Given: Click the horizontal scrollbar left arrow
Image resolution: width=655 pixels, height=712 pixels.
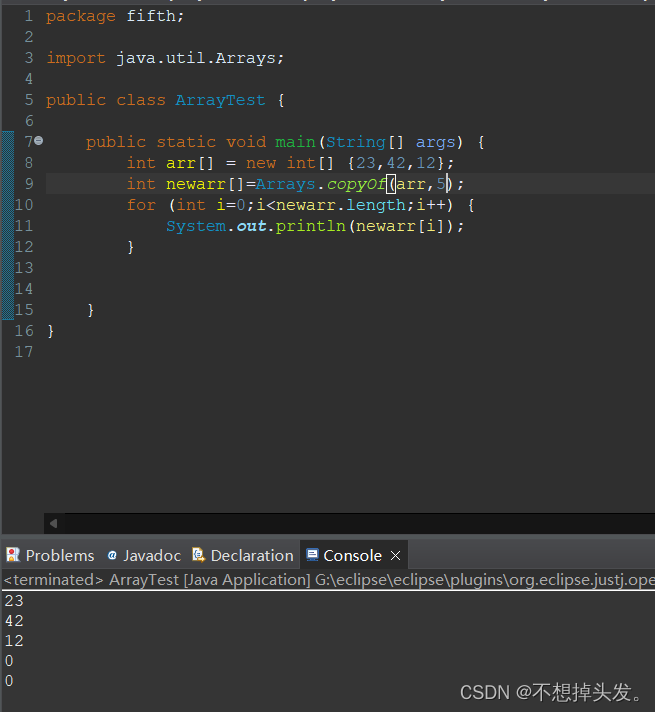Looking at the screenshot, I should click(54, 524).
